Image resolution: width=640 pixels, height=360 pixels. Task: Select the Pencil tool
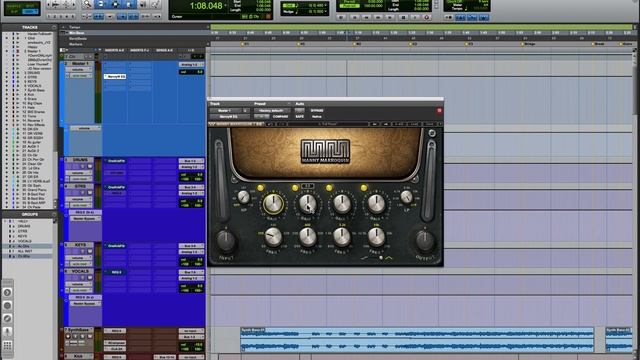point(156,4)
